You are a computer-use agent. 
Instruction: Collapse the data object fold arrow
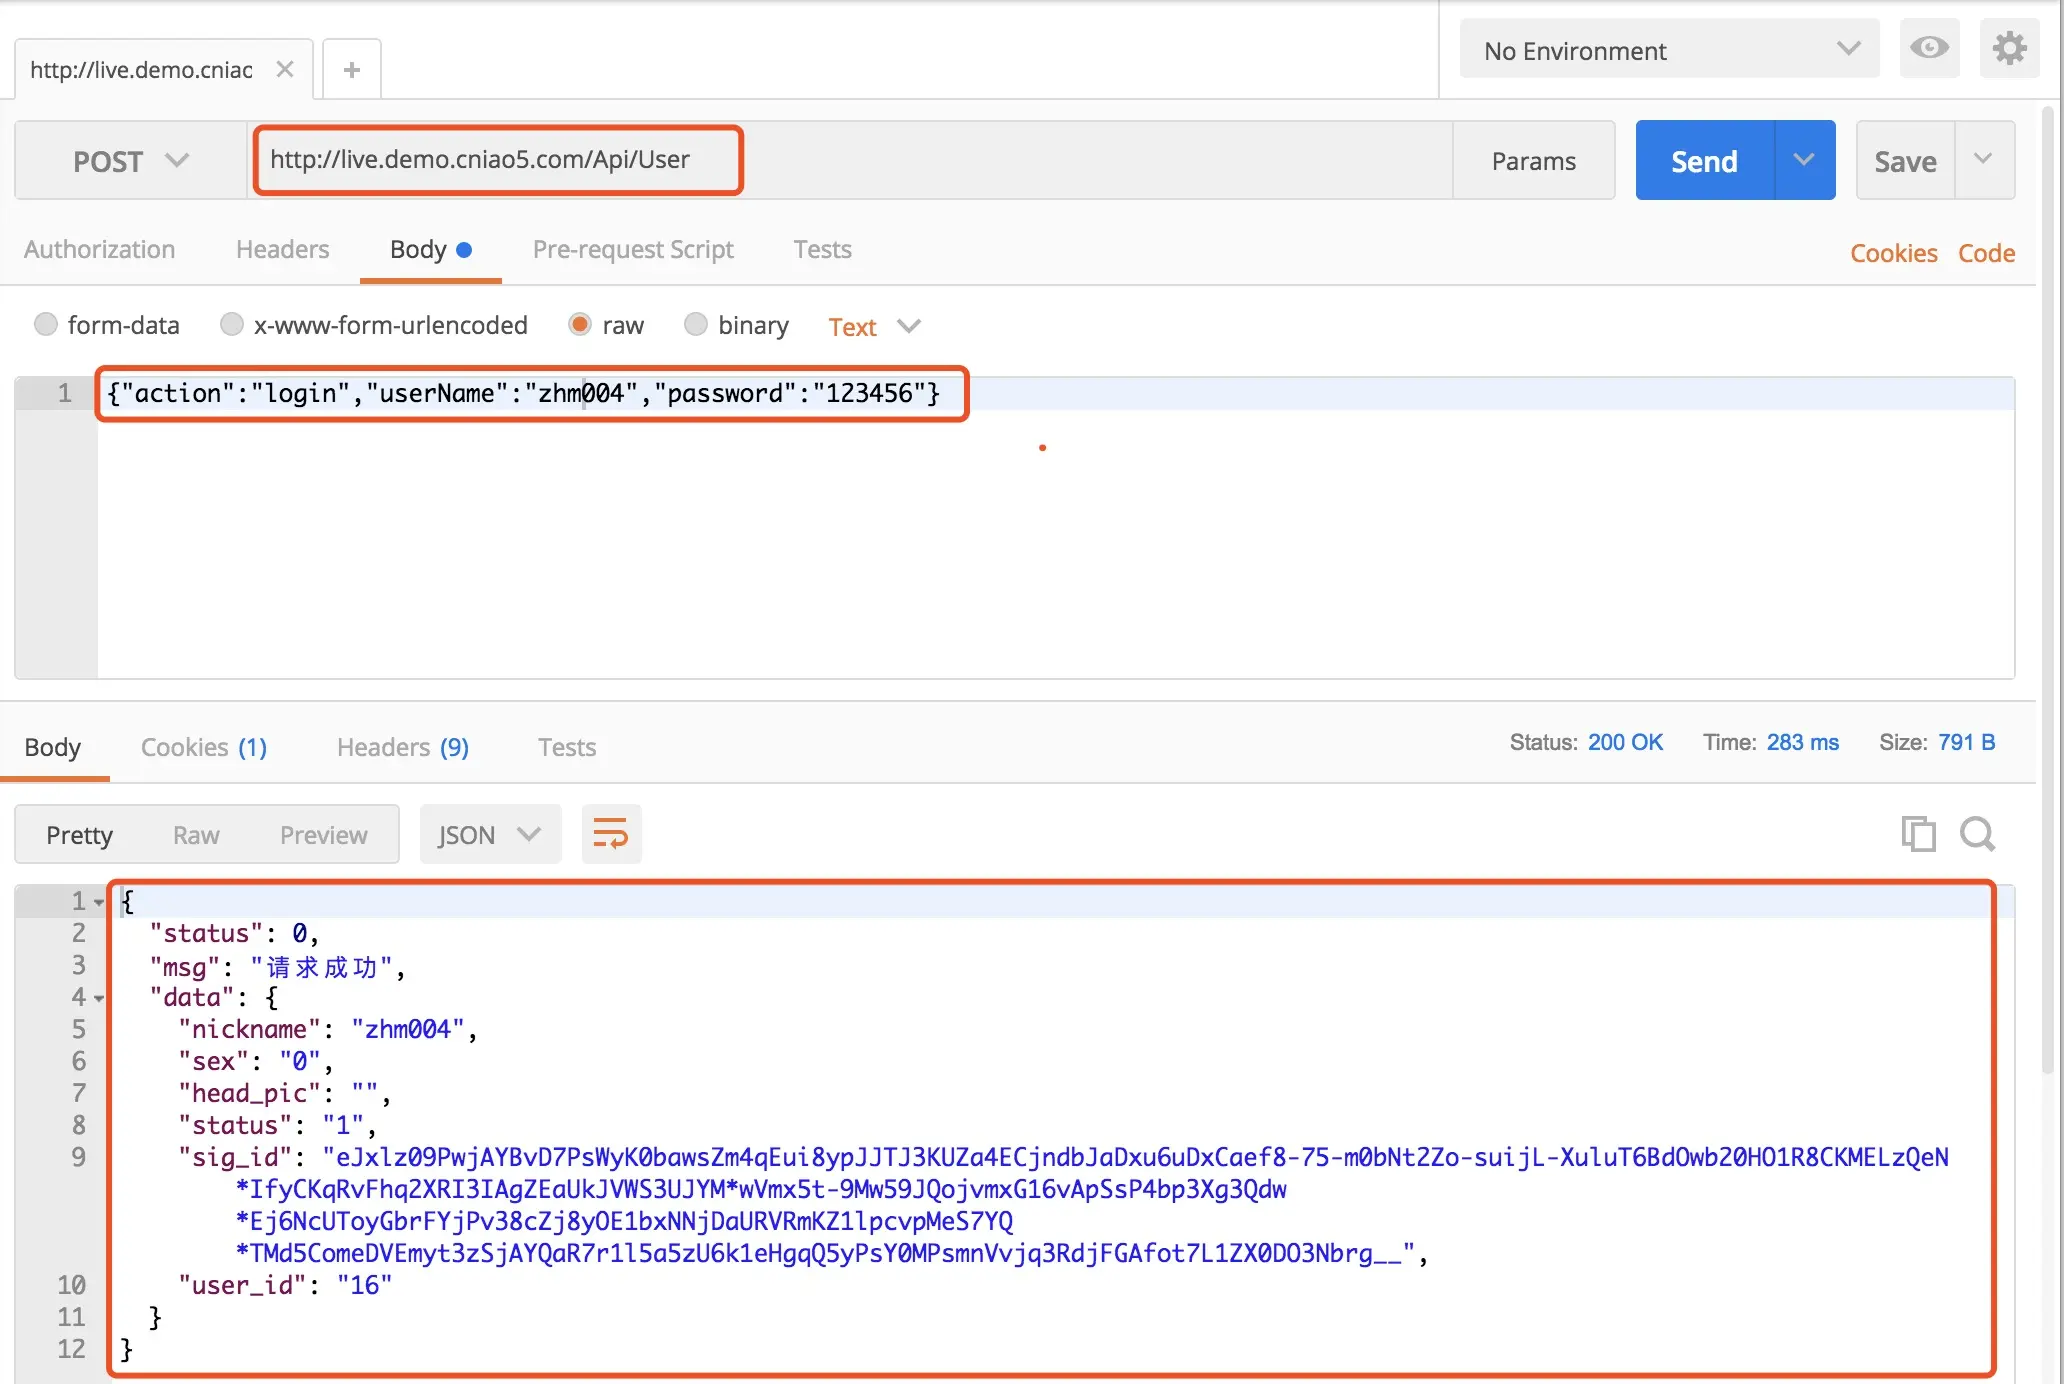coord(99,998)
